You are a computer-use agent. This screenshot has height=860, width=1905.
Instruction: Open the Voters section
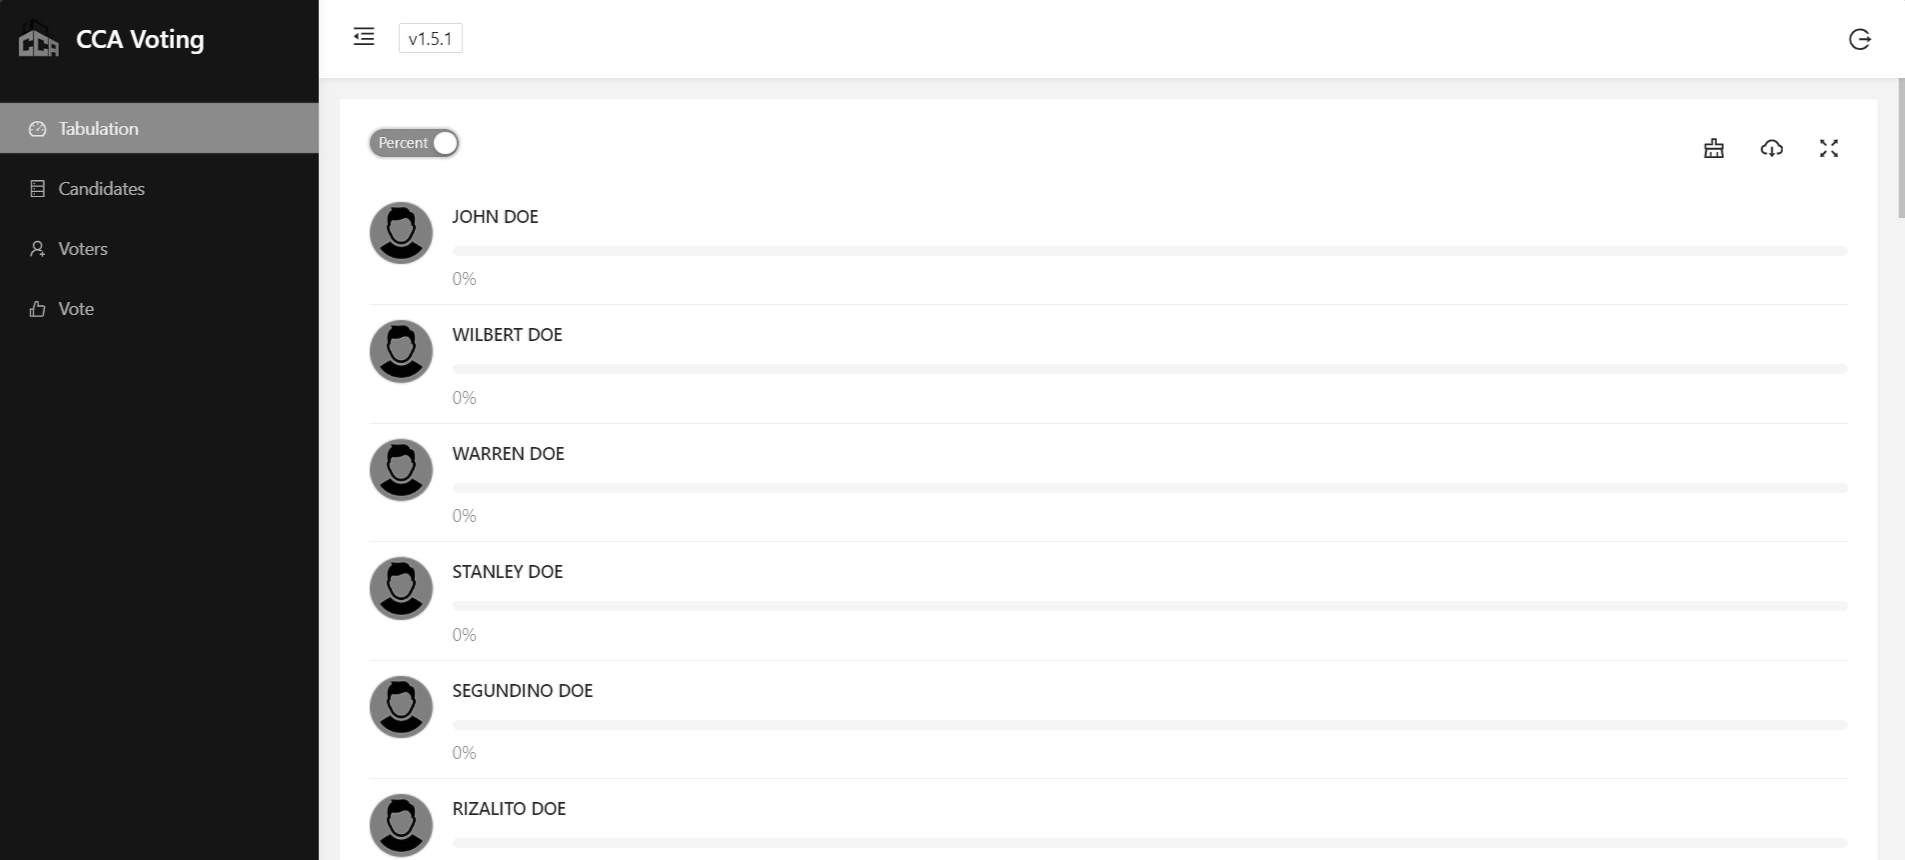pos(82,248)
